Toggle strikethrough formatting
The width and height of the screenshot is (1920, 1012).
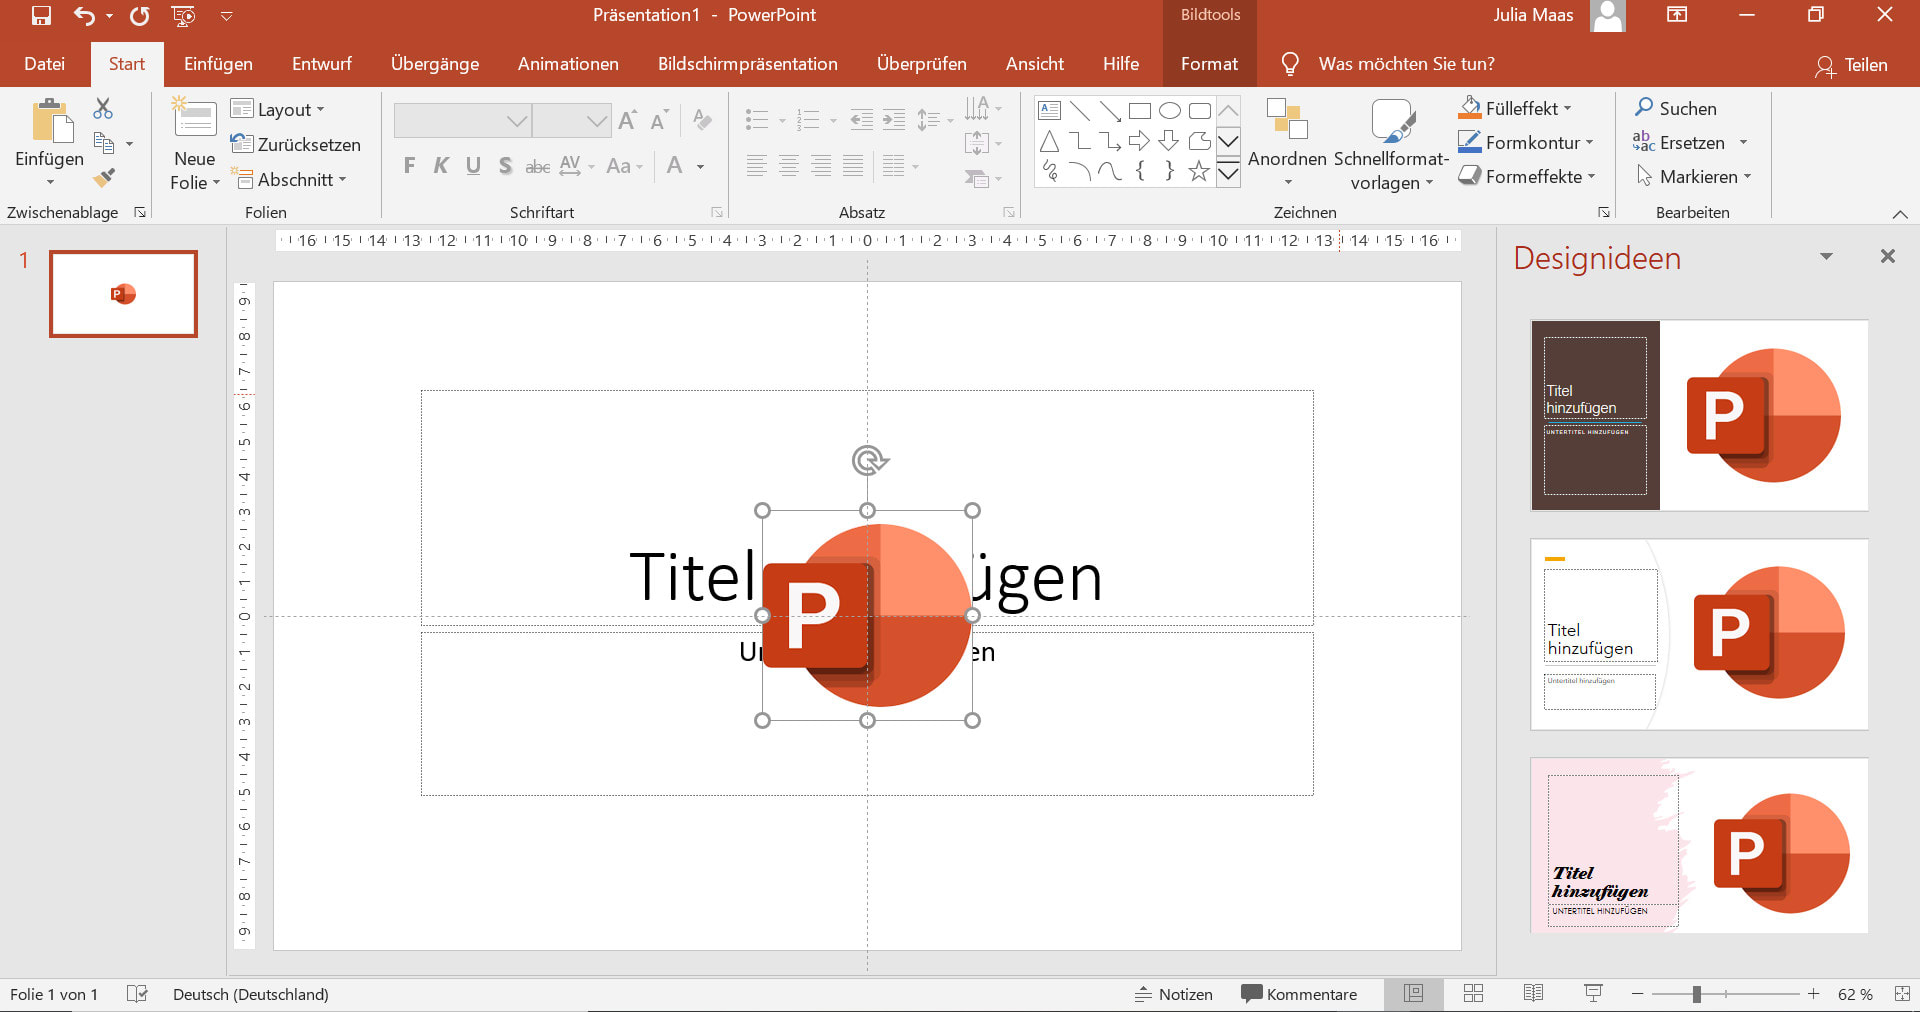point(537,167)
